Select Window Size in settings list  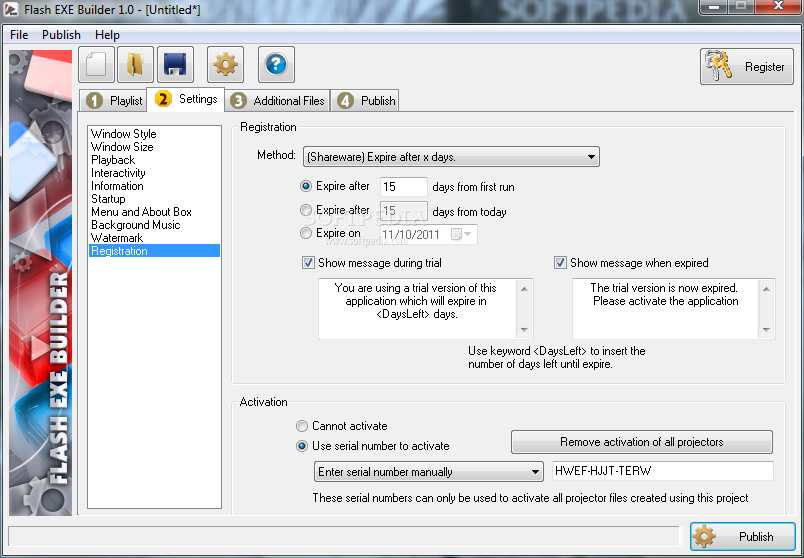coord(122,147)
